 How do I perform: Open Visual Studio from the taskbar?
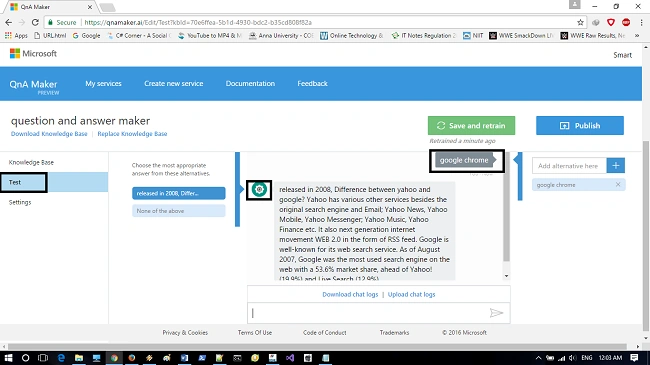290,358
